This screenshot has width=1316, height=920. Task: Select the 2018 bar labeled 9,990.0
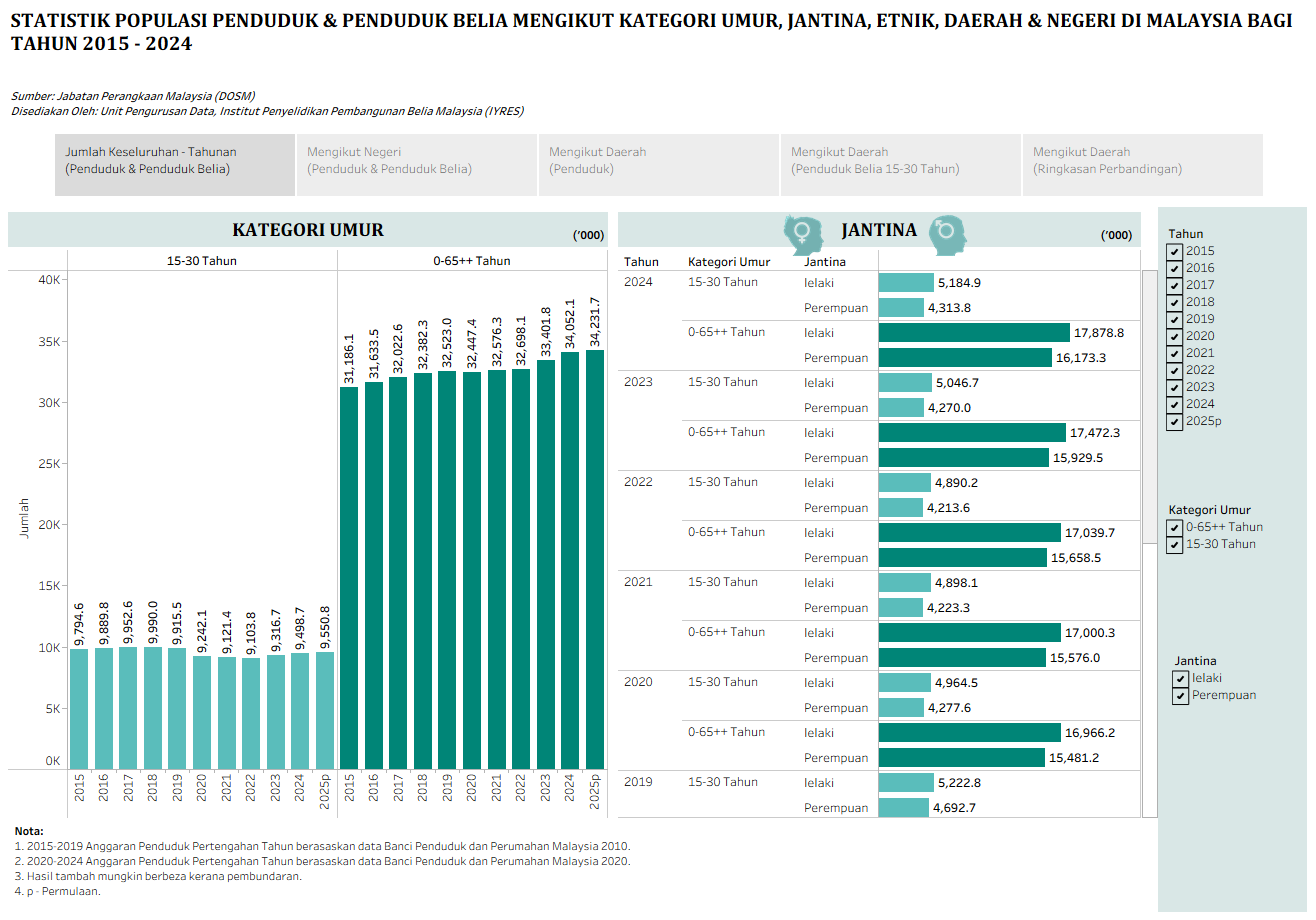tap(152, 708)
